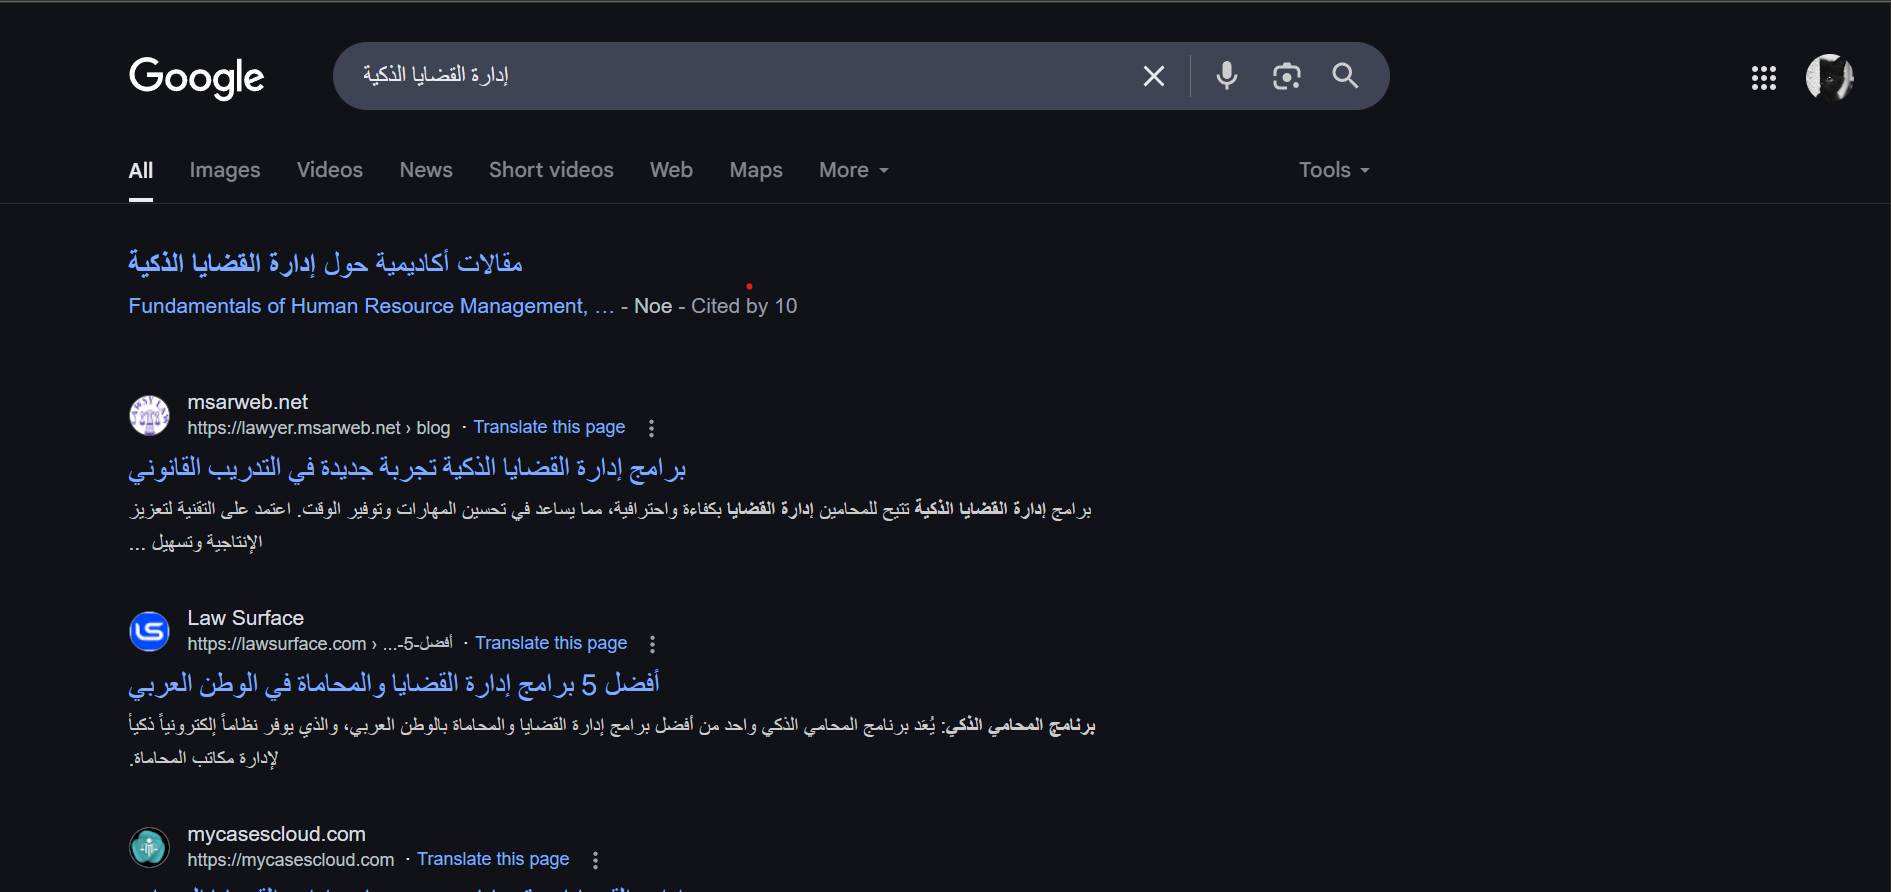Open three-dot menu for mycasescloud.com result
The height and width of the screenshot is (892, 1891).
tap(595, 860)
